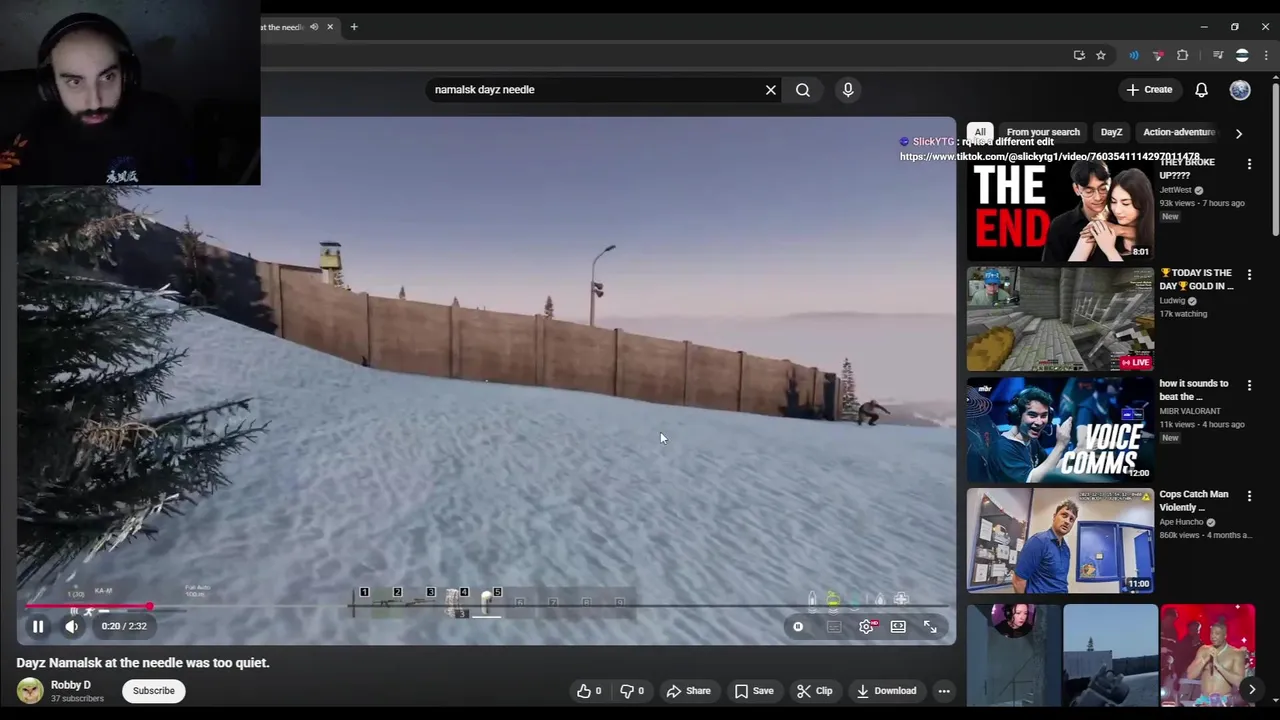The image size is (1280, 720).
Task: Open Robby D channel name link
Action: coord(71,685)
